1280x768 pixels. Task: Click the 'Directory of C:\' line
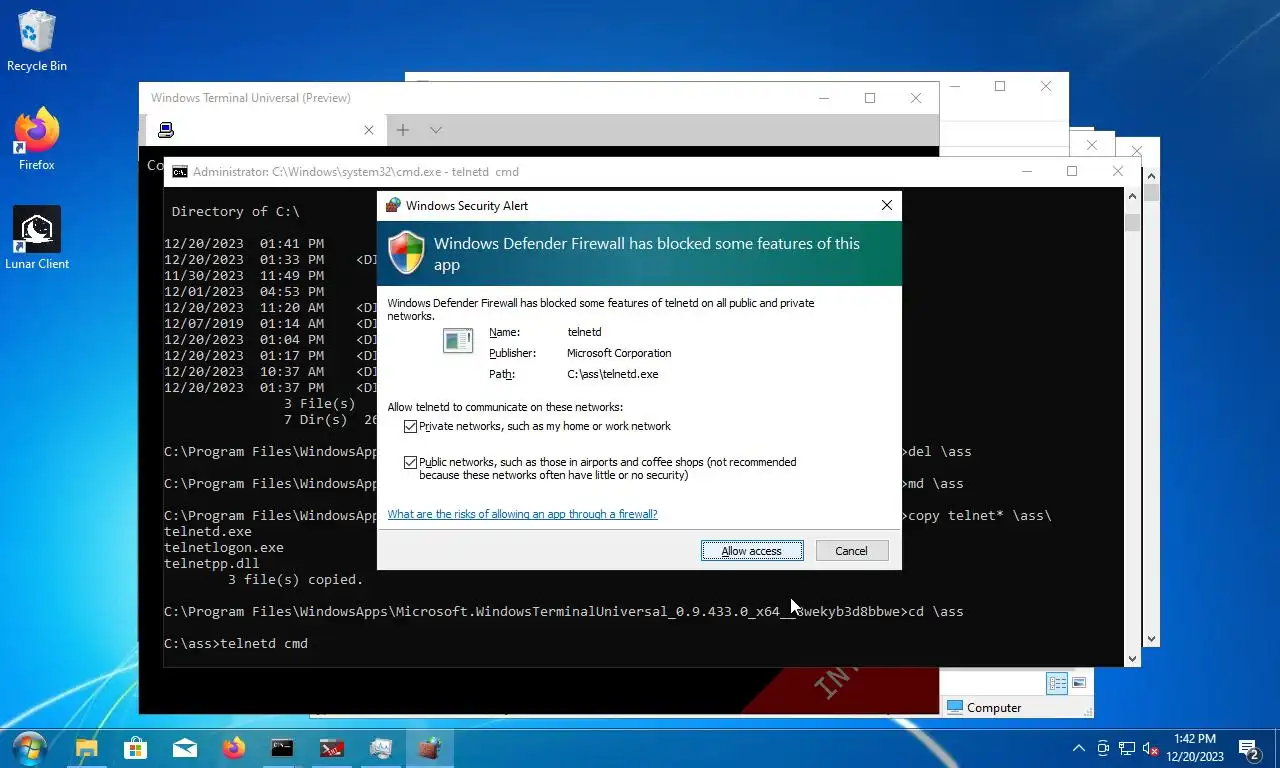(x=236, y=212)
